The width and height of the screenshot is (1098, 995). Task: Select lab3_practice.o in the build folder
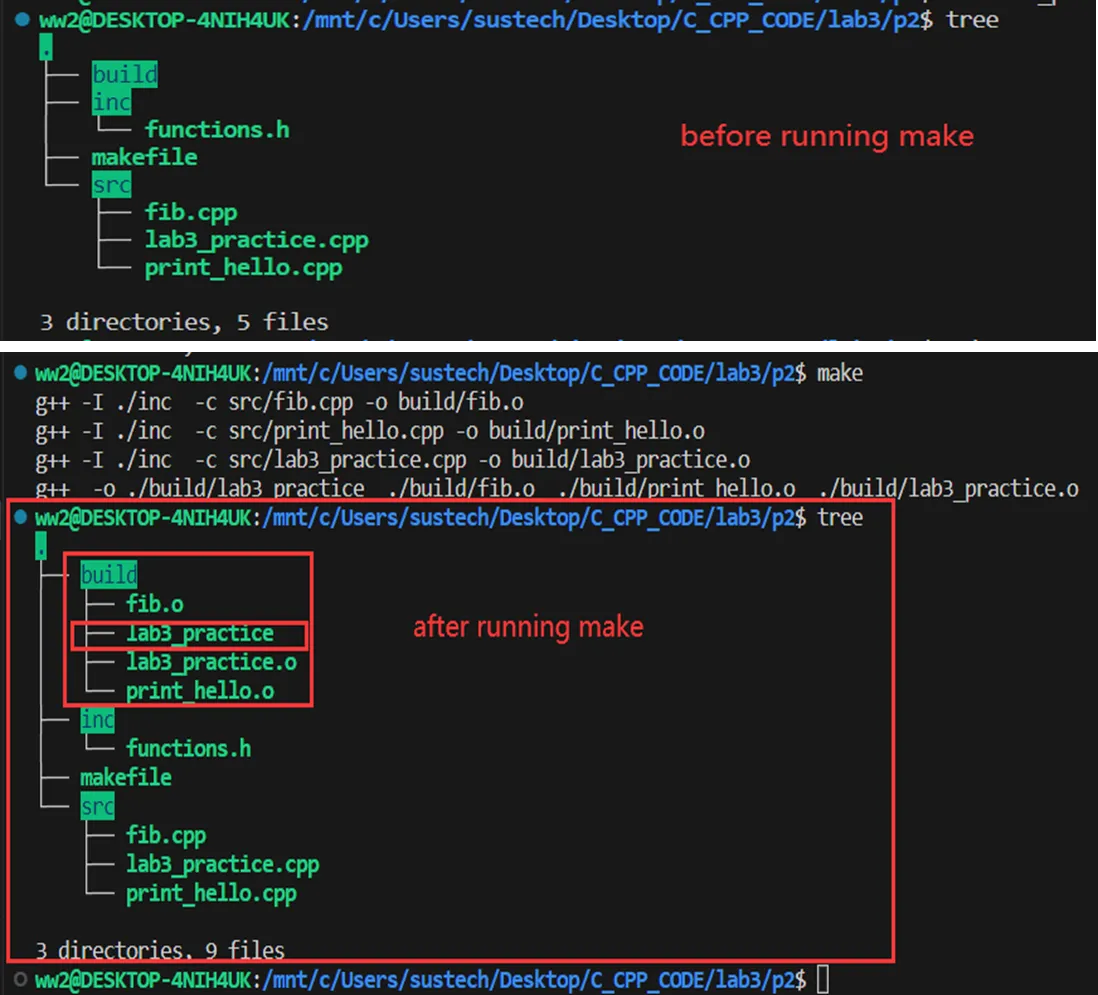[210, 662]
